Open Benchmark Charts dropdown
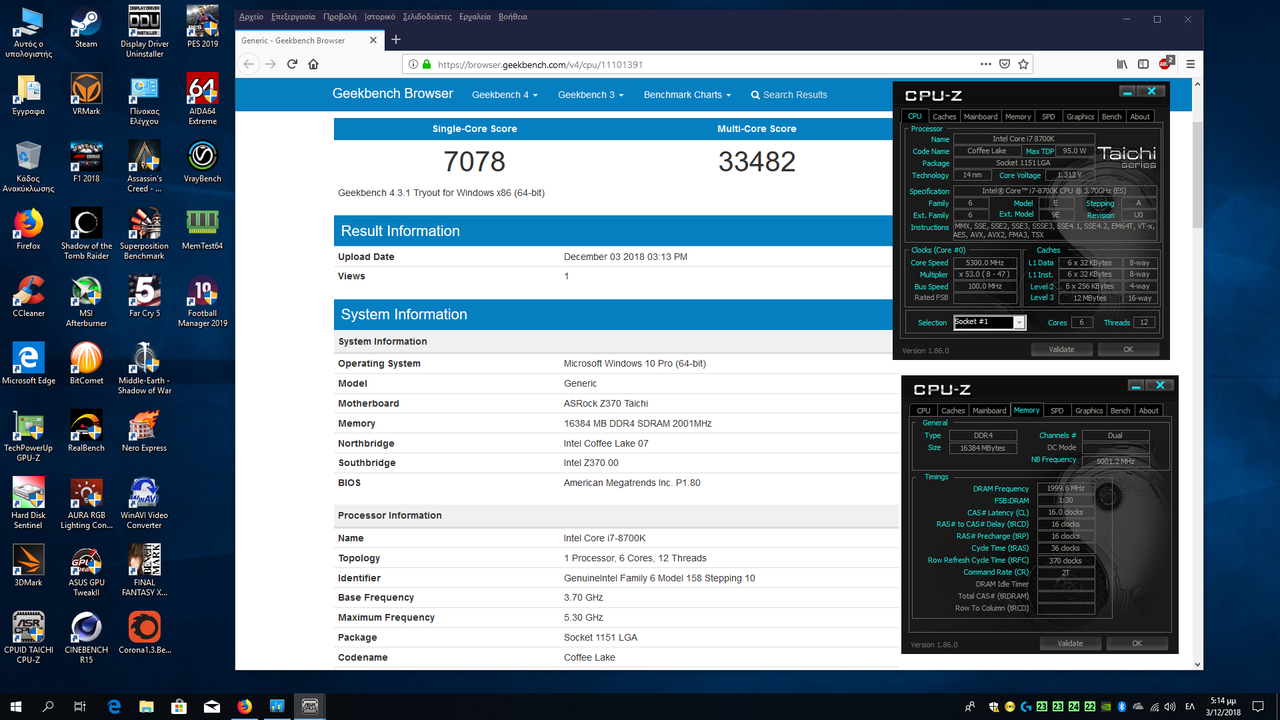The image size is (1280, 720). pyautogui.click(x=687, y=95)
